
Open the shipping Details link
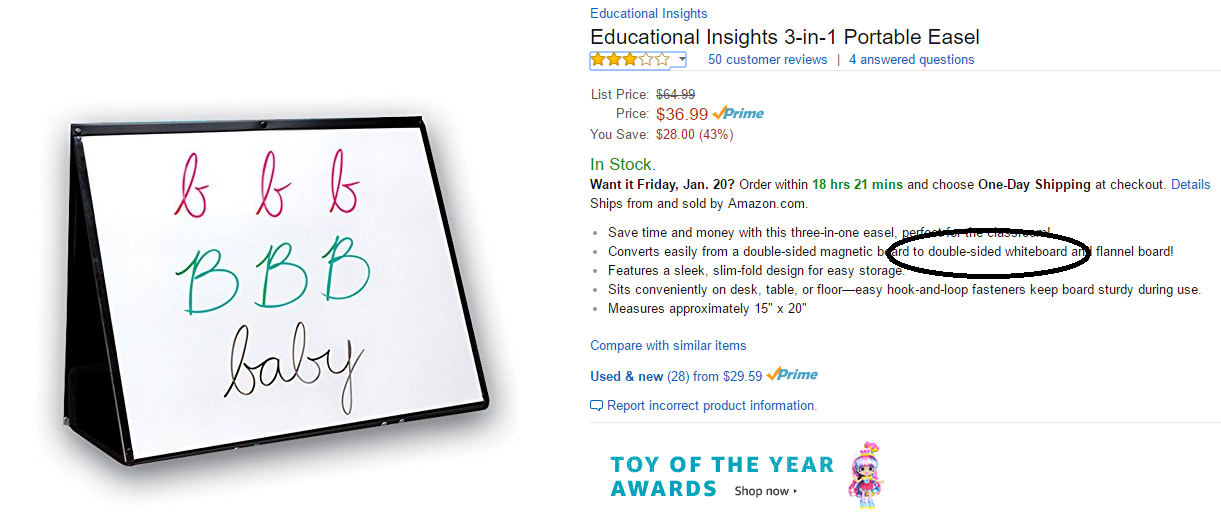(x=1190, y=185)
